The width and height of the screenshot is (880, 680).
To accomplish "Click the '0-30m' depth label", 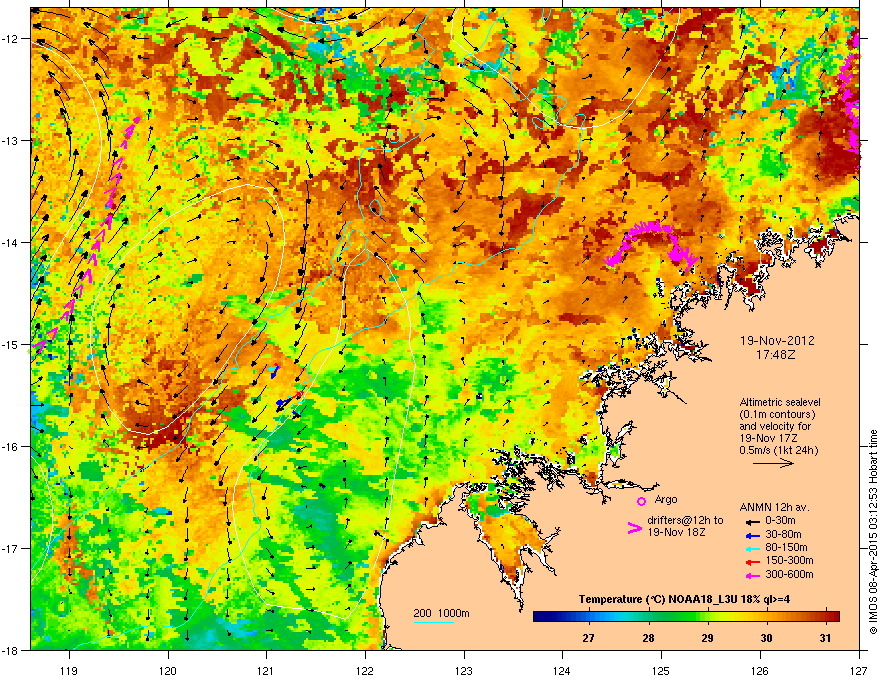I will click(x=780, y=521).
